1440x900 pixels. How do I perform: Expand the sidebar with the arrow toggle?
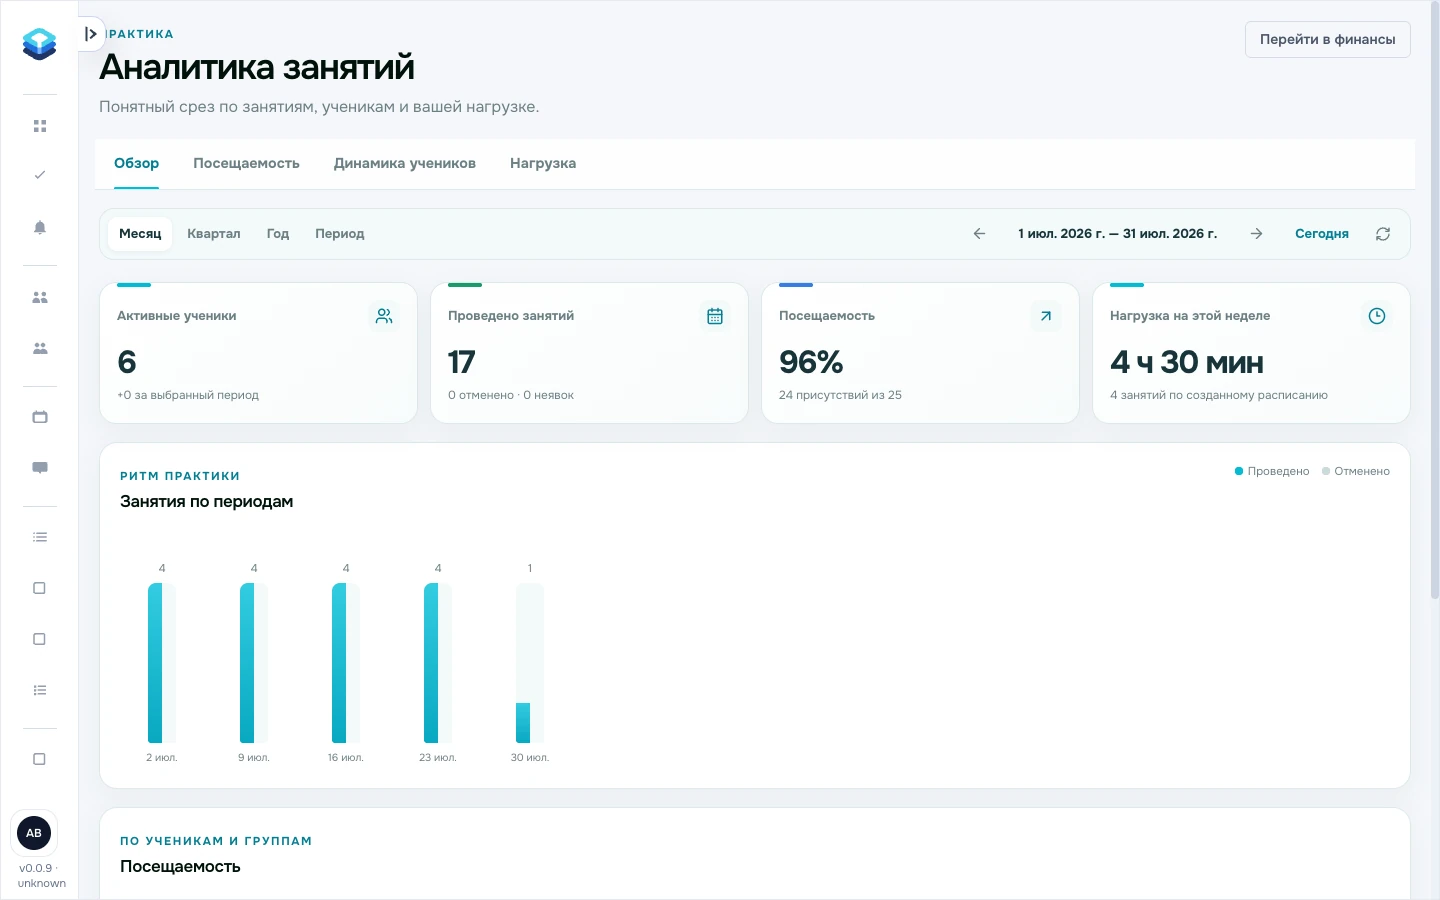(x=91, y=34)
